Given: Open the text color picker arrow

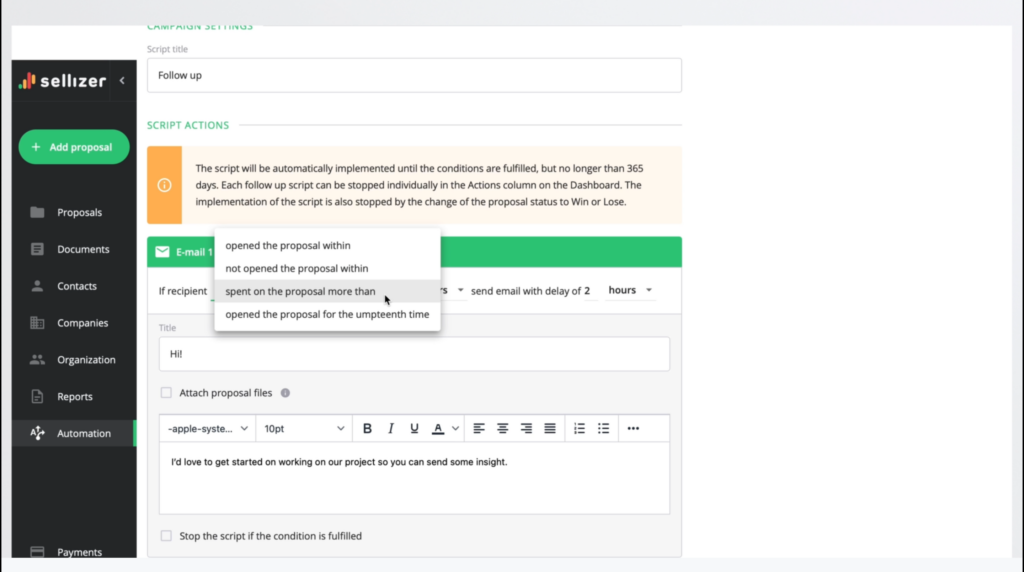Looking at the screenshot, I should coord(456,428).
